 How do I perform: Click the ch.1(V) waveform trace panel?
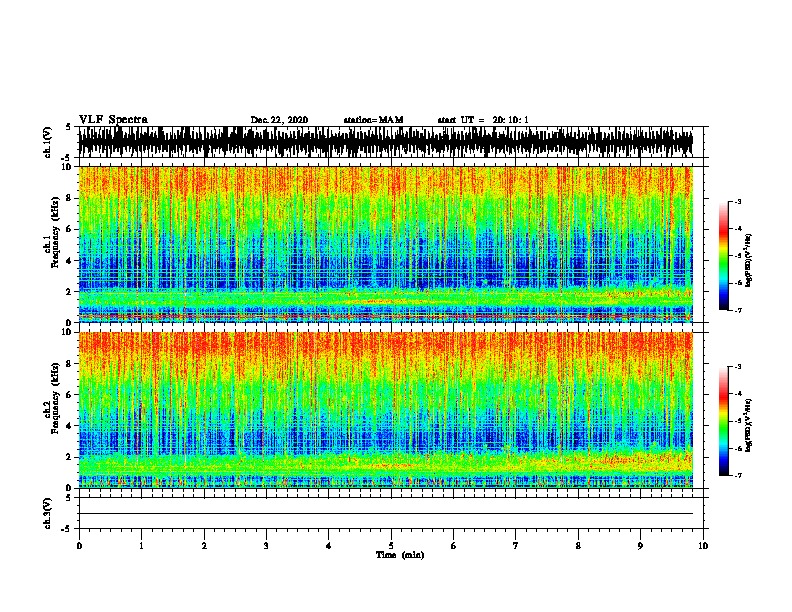click(386, 142)
